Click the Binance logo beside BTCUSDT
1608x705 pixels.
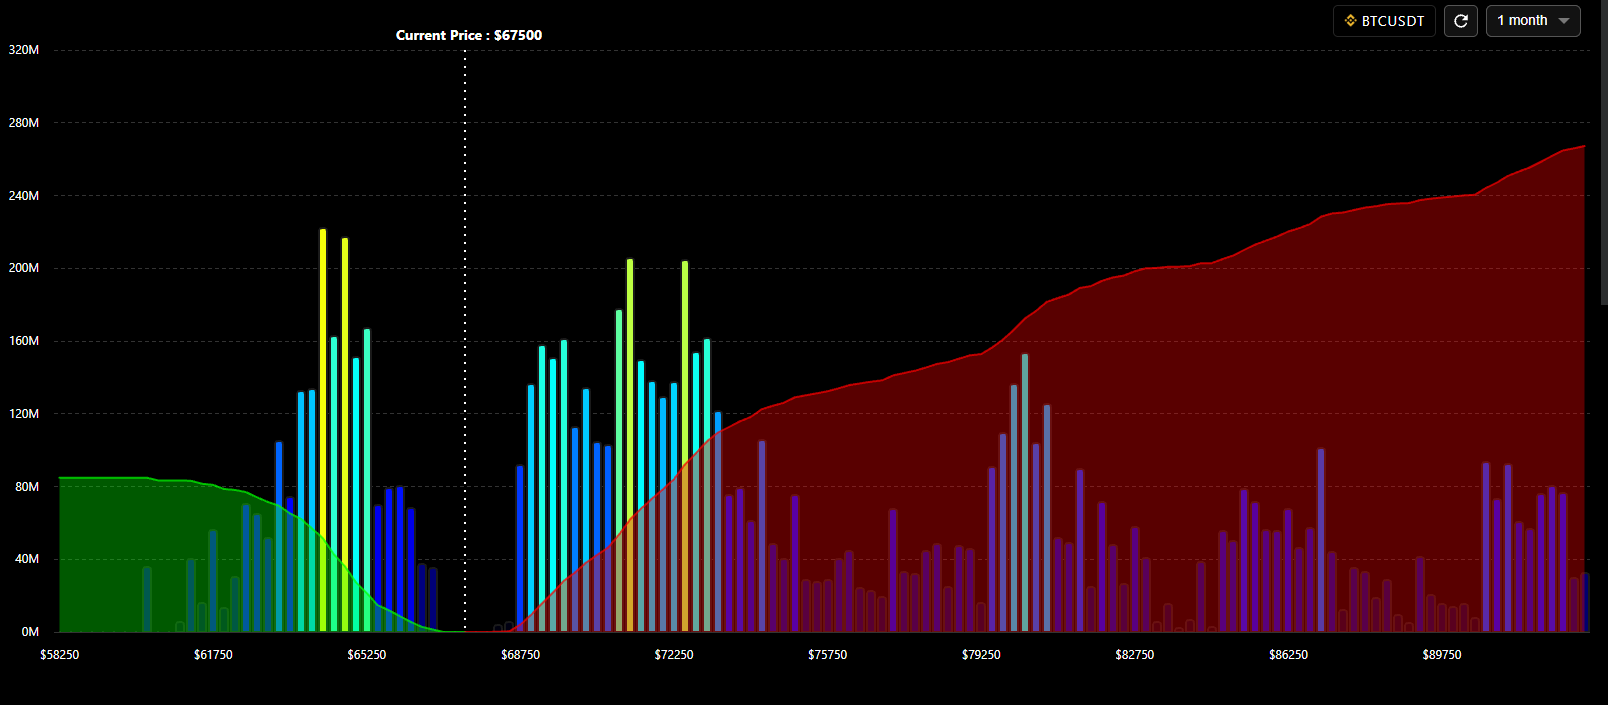click(x=1350, y=21)
